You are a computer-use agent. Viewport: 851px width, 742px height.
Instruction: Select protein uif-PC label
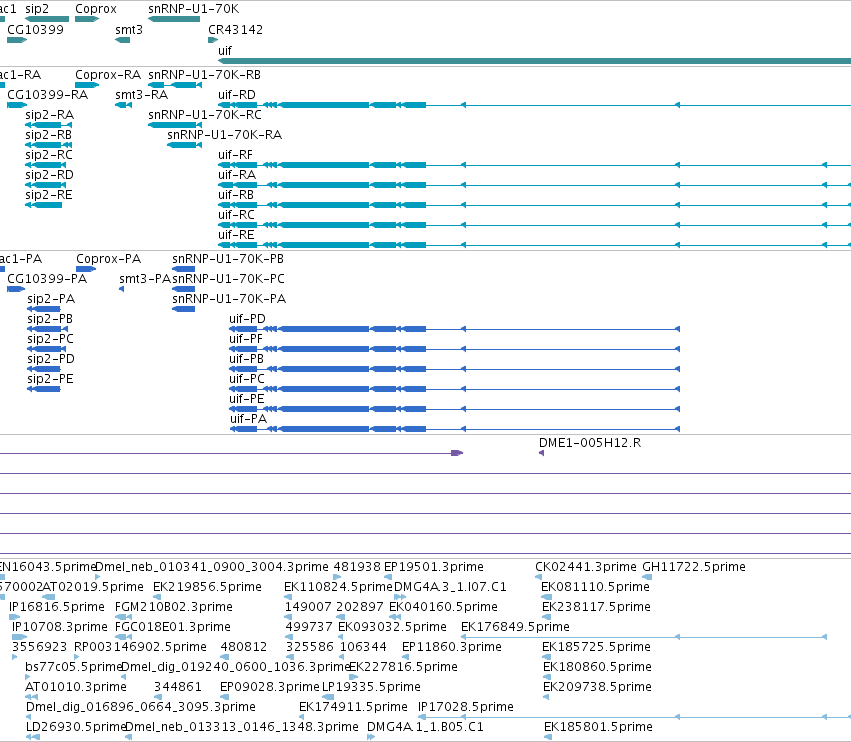(247, 379)
